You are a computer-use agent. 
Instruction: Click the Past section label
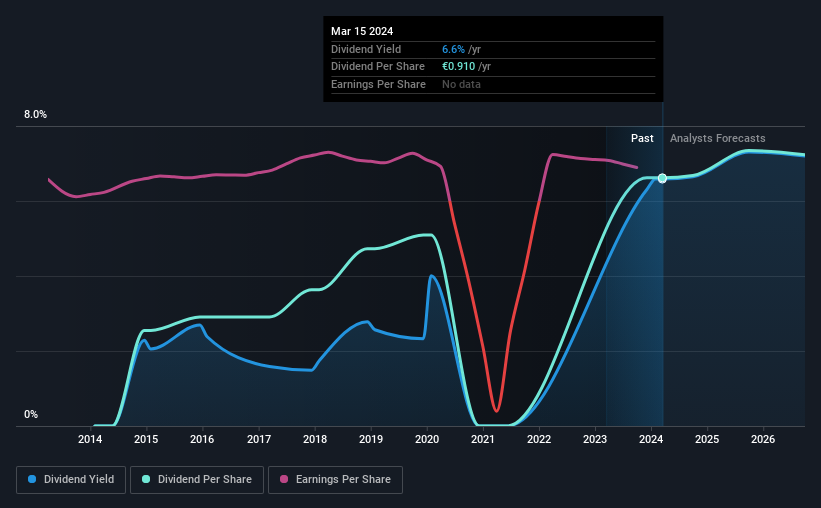pyautogui.click(x=642, y=138)
